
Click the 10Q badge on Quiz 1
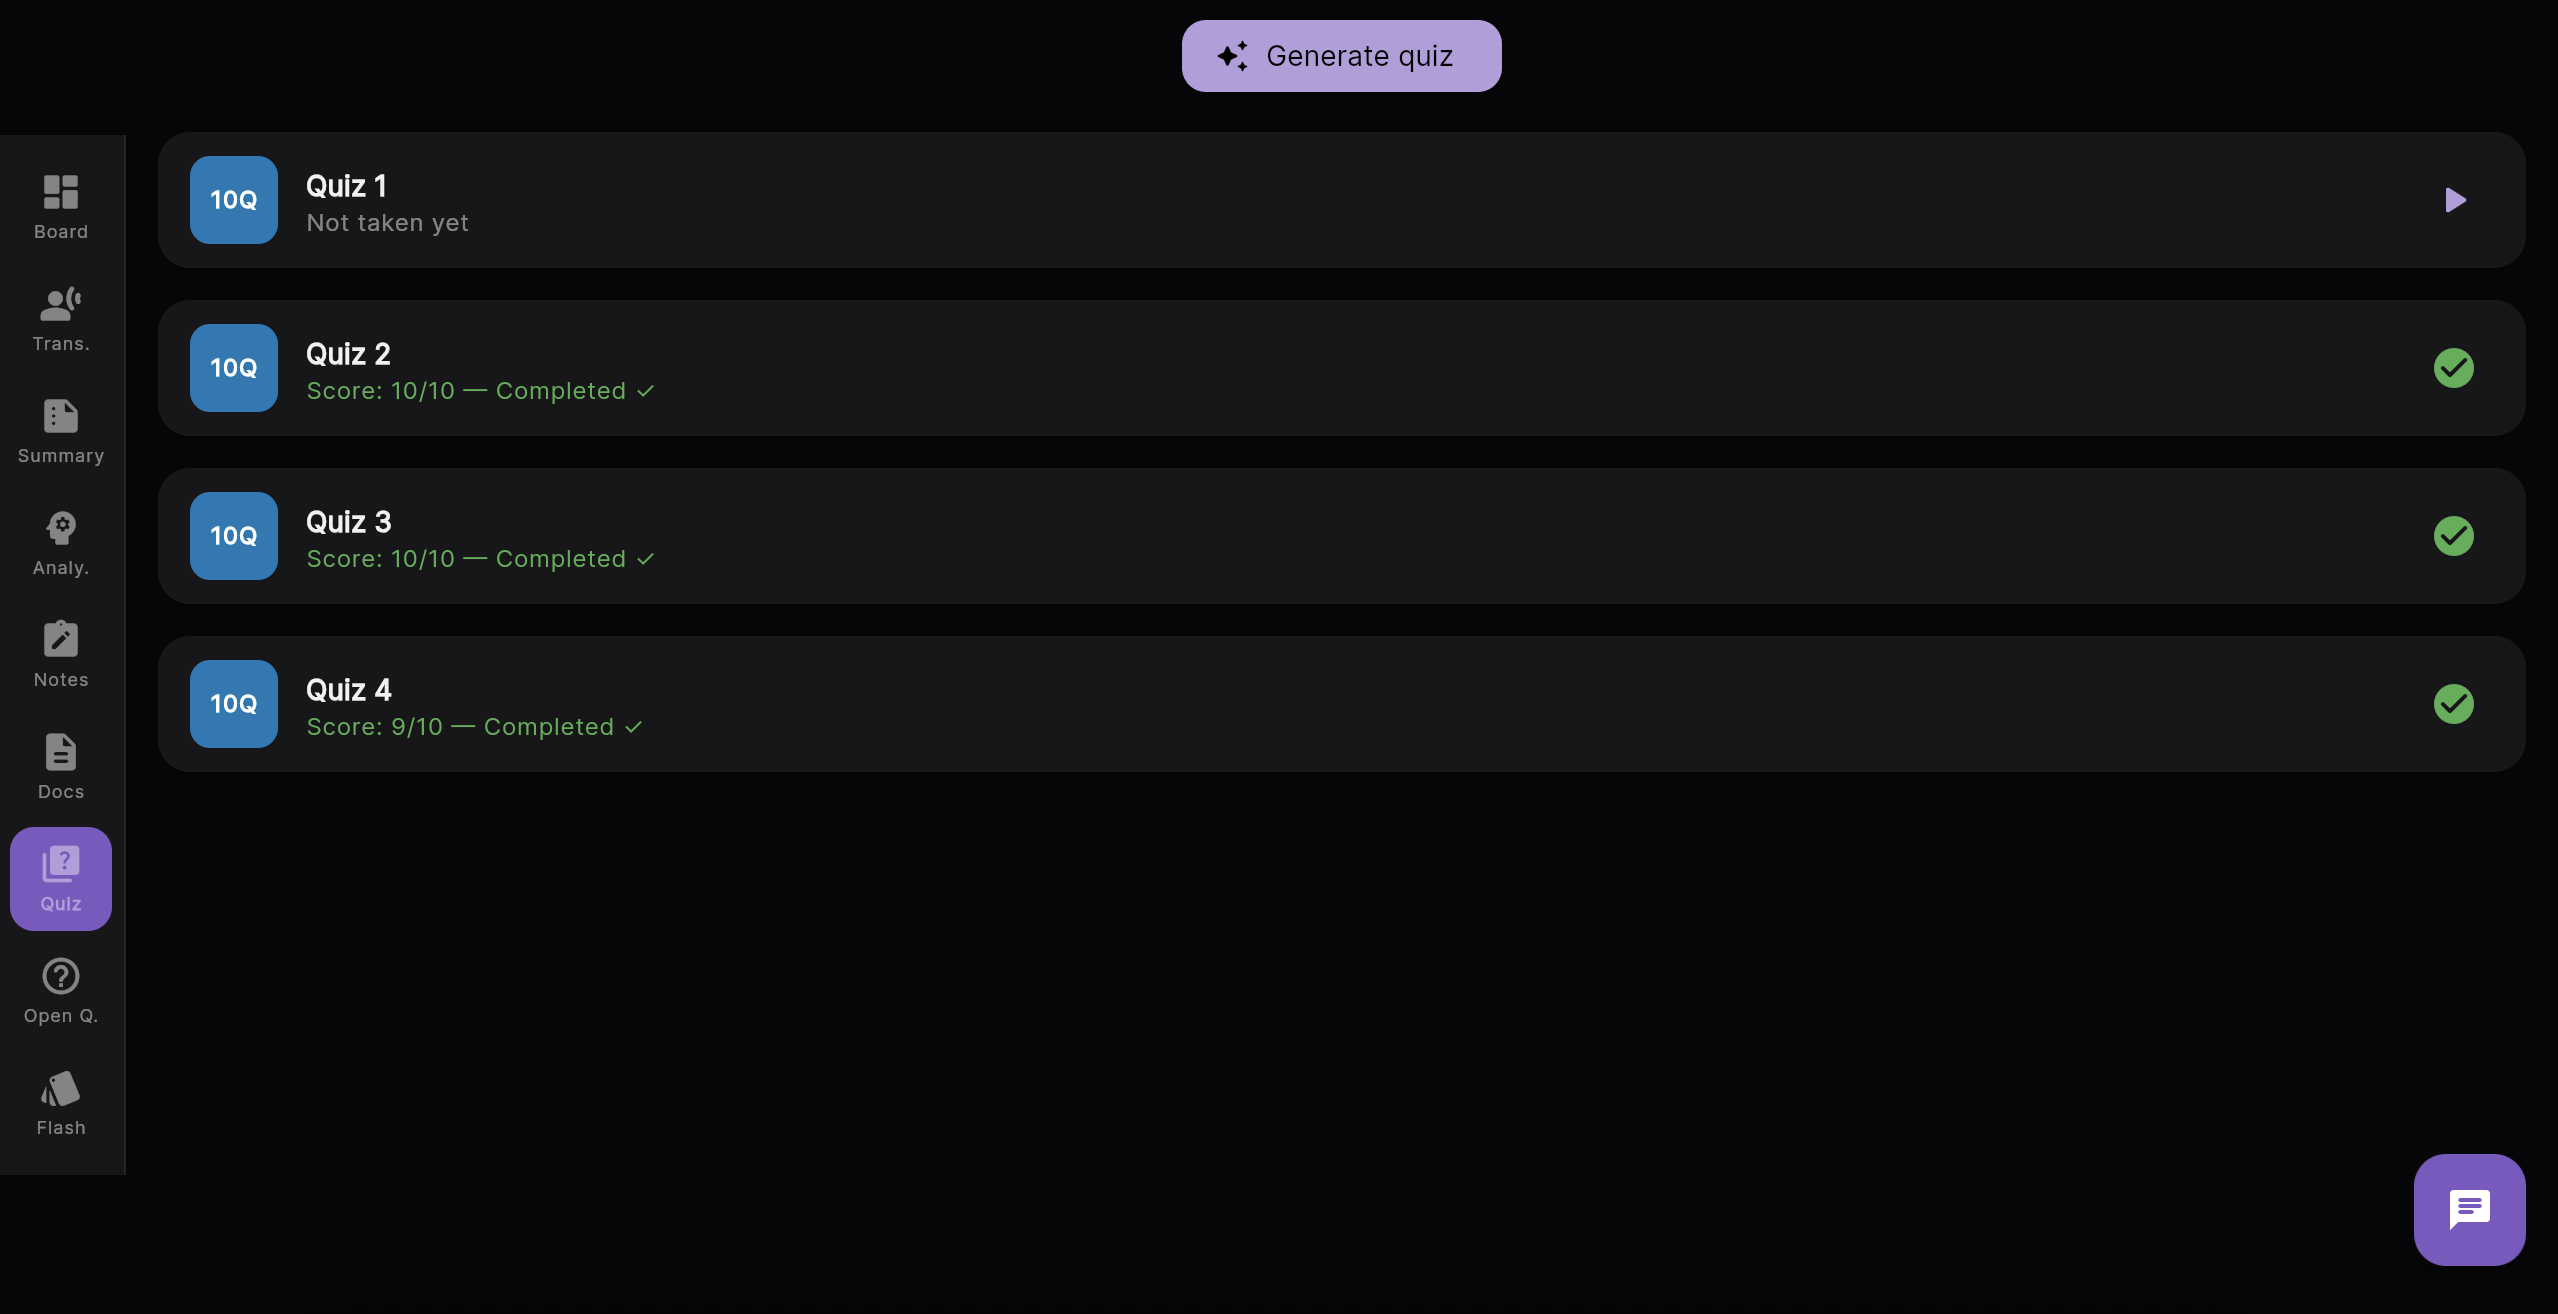(233, 200)
